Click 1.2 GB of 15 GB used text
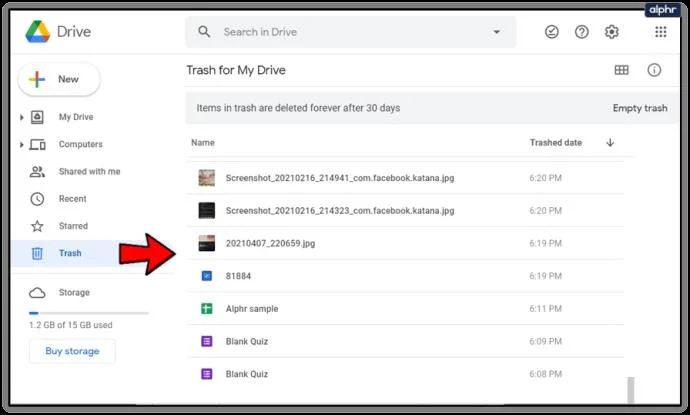690x415 pixels. [71, 325]
